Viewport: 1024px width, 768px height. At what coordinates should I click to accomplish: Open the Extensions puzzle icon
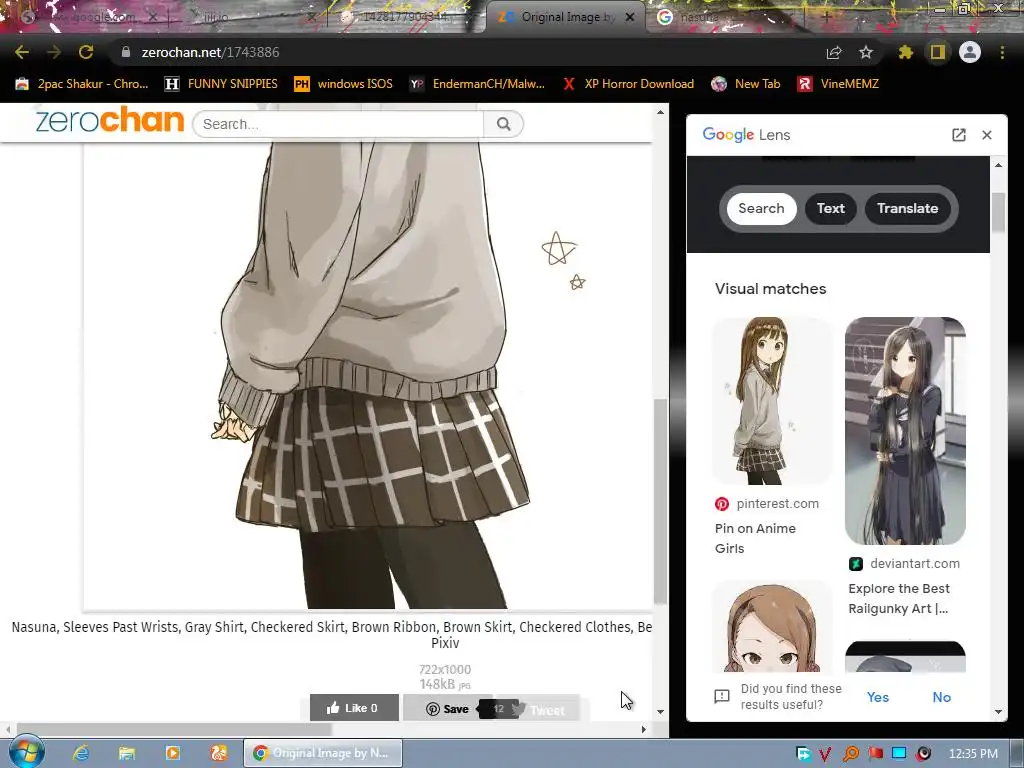(x=905, y=52)
